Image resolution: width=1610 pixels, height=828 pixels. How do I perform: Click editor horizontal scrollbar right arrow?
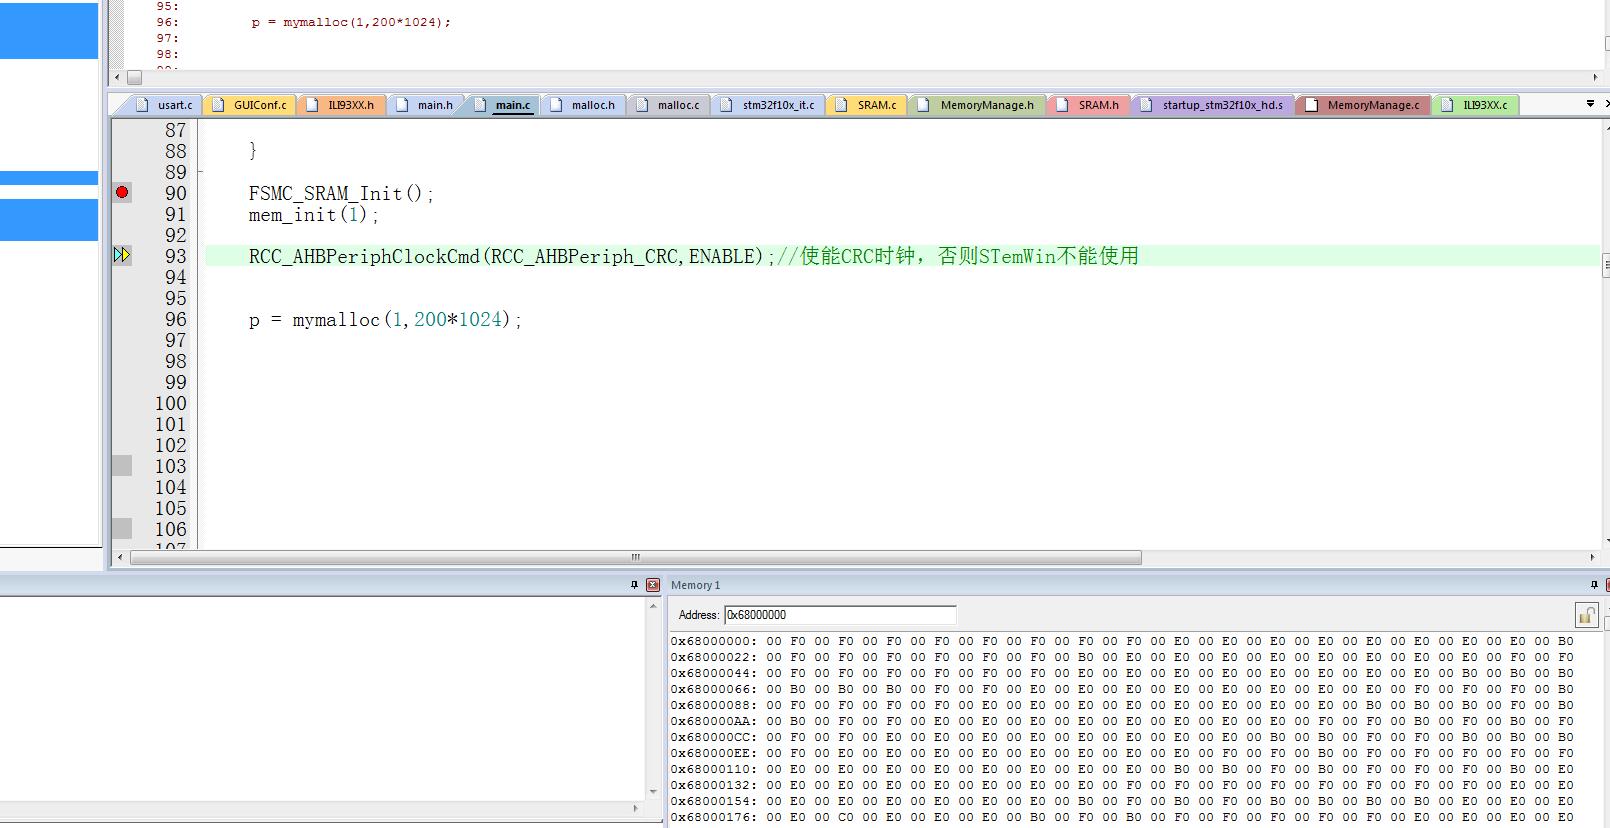tap(1594, 558)
